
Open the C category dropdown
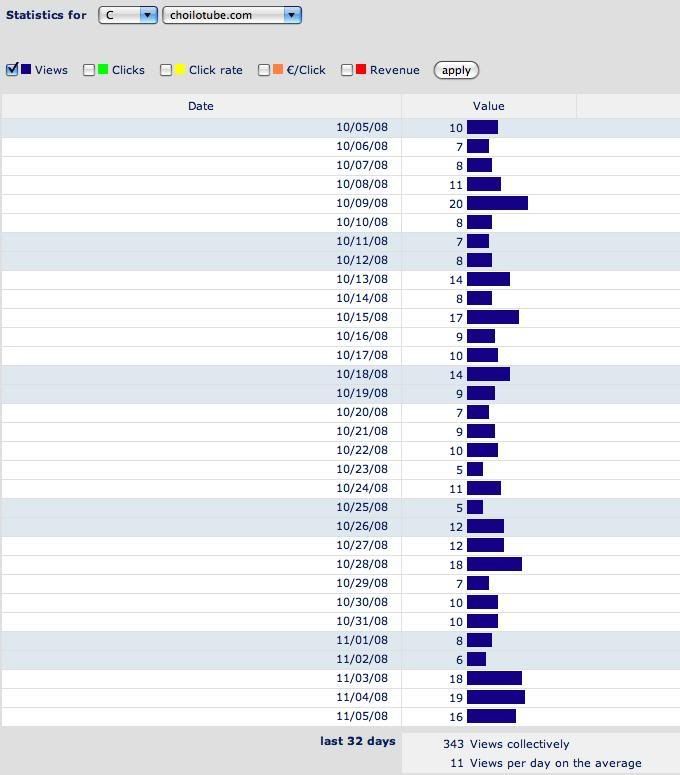point(128,15)
